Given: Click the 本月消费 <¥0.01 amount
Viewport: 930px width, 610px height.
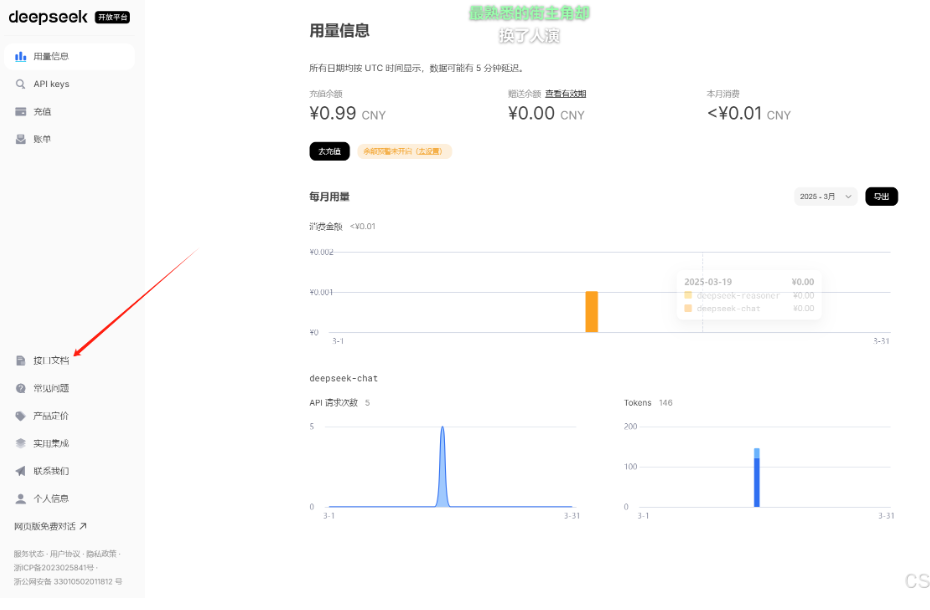Looking at the screenshot, I should 749,113.
